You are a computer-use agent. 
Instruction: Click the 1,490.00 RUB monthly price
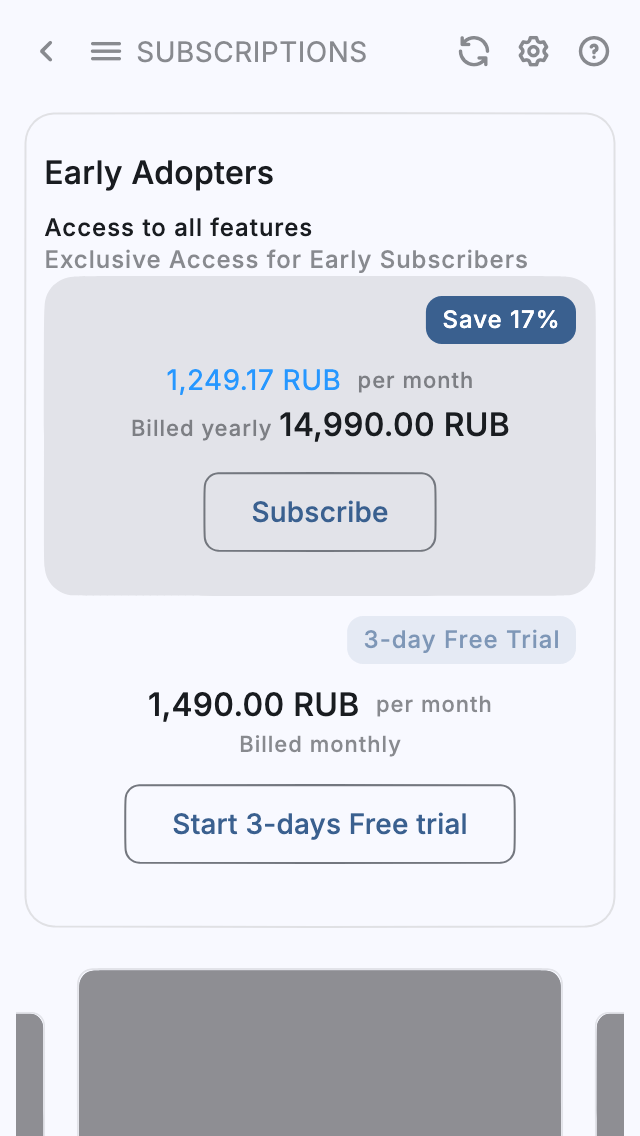click(253, 705)
